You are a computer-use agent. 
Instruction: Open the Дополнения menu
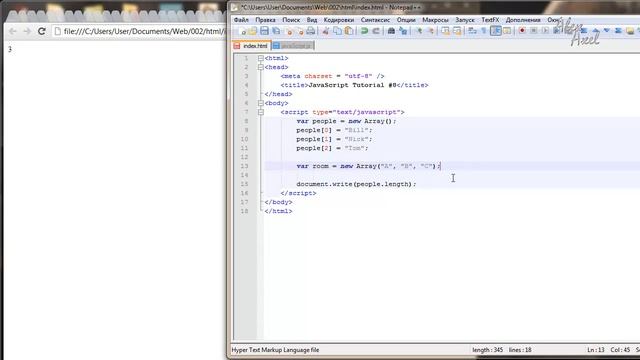[523, 20]
